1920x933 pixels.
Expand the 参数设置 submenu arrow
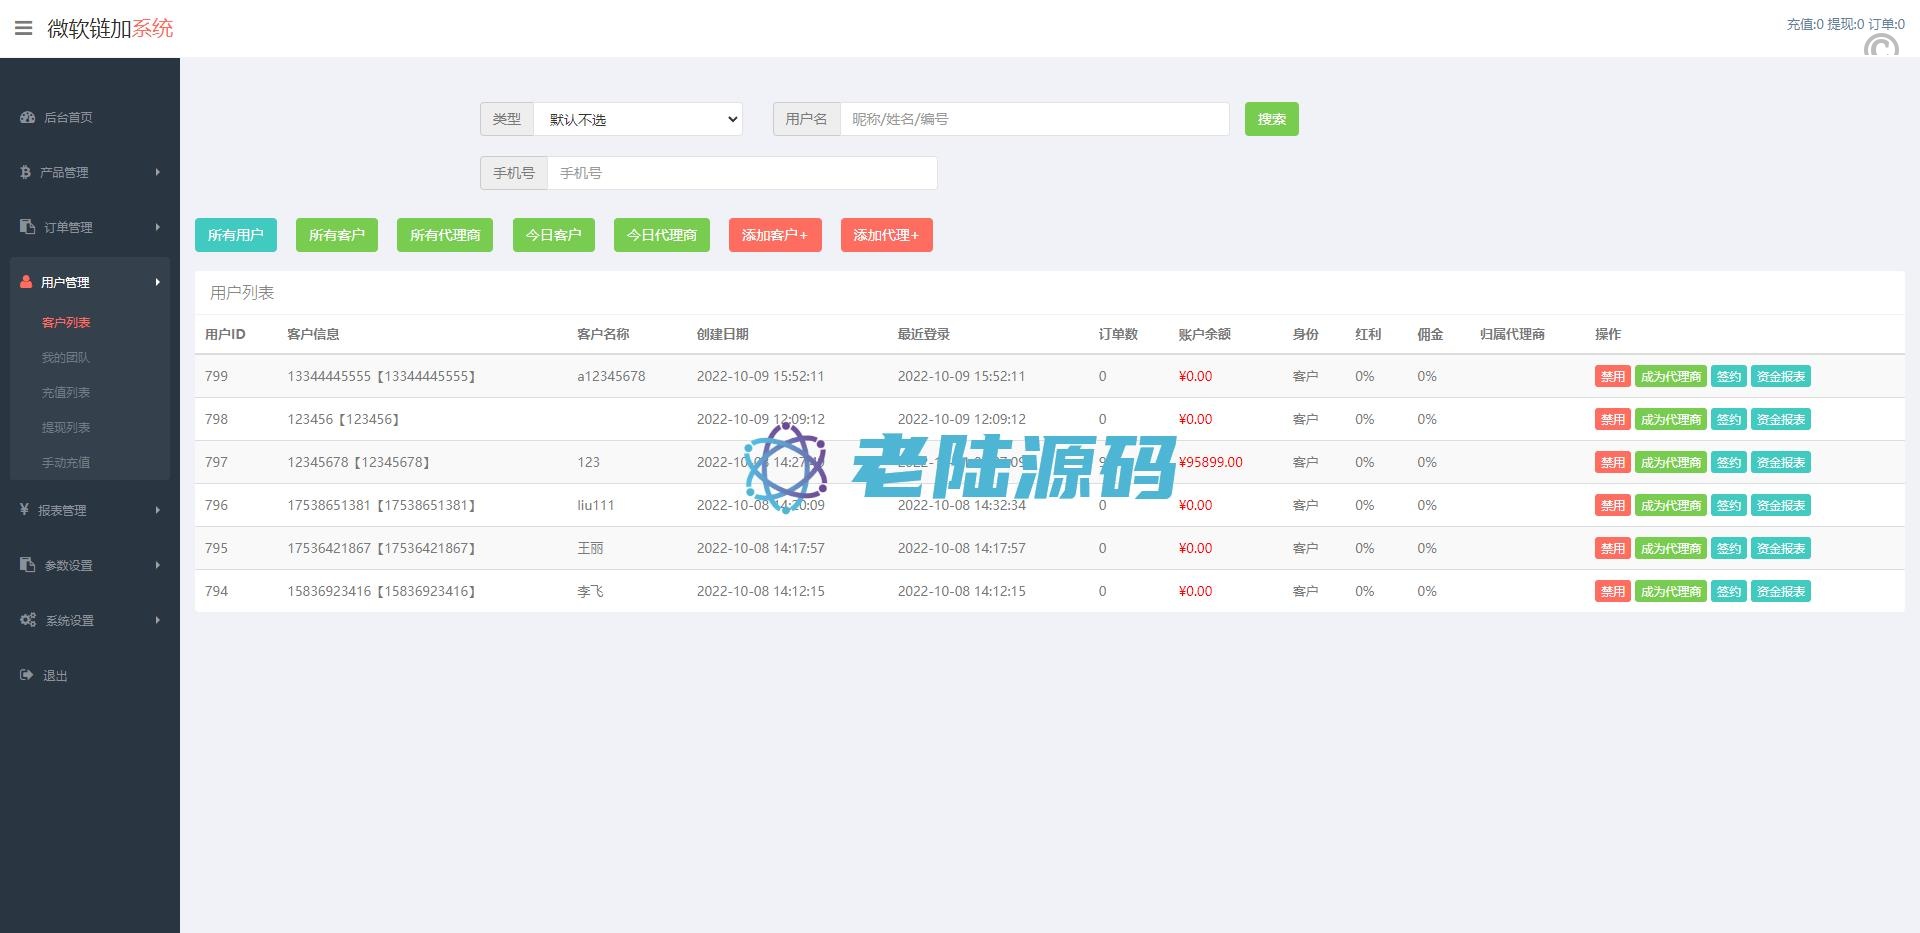(158, 565)
